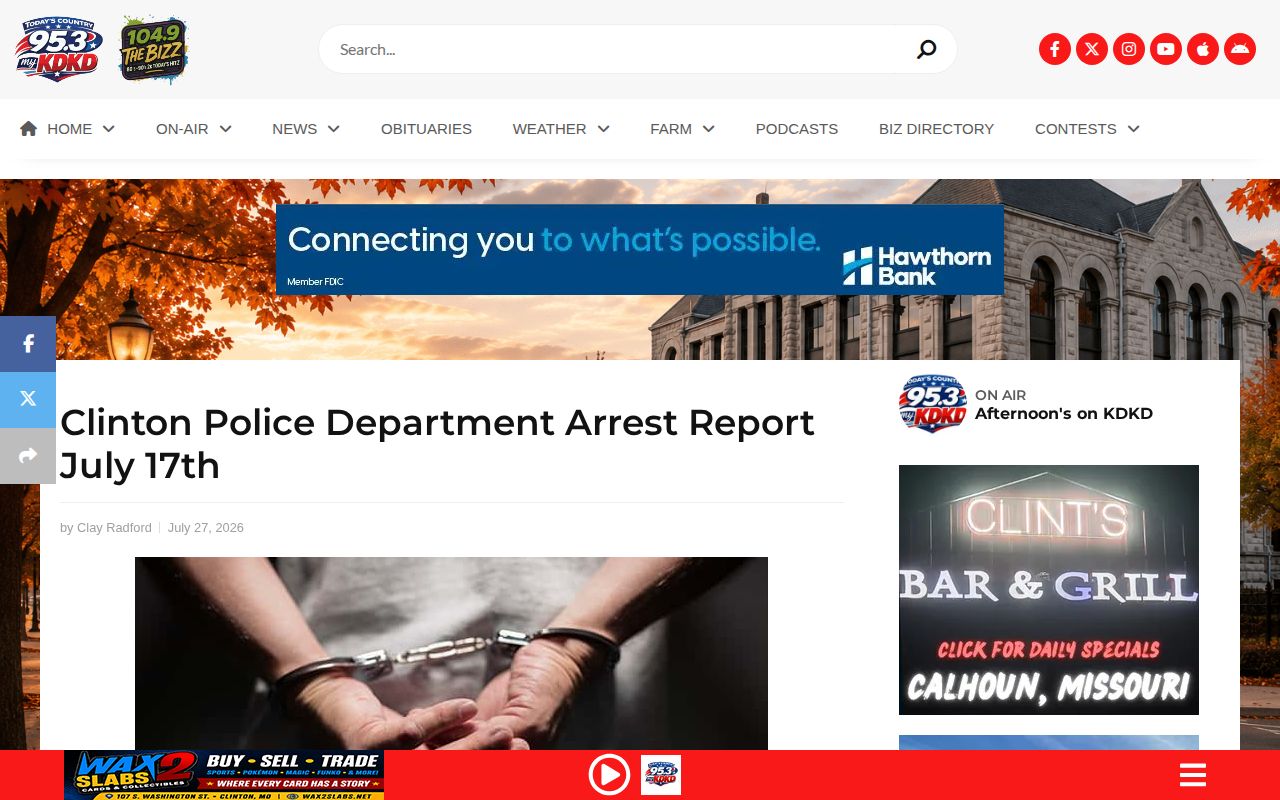1280x800 pixels.
Task: Open the 95.3 KDKD station logo
Action: click(x=59, y=49)
